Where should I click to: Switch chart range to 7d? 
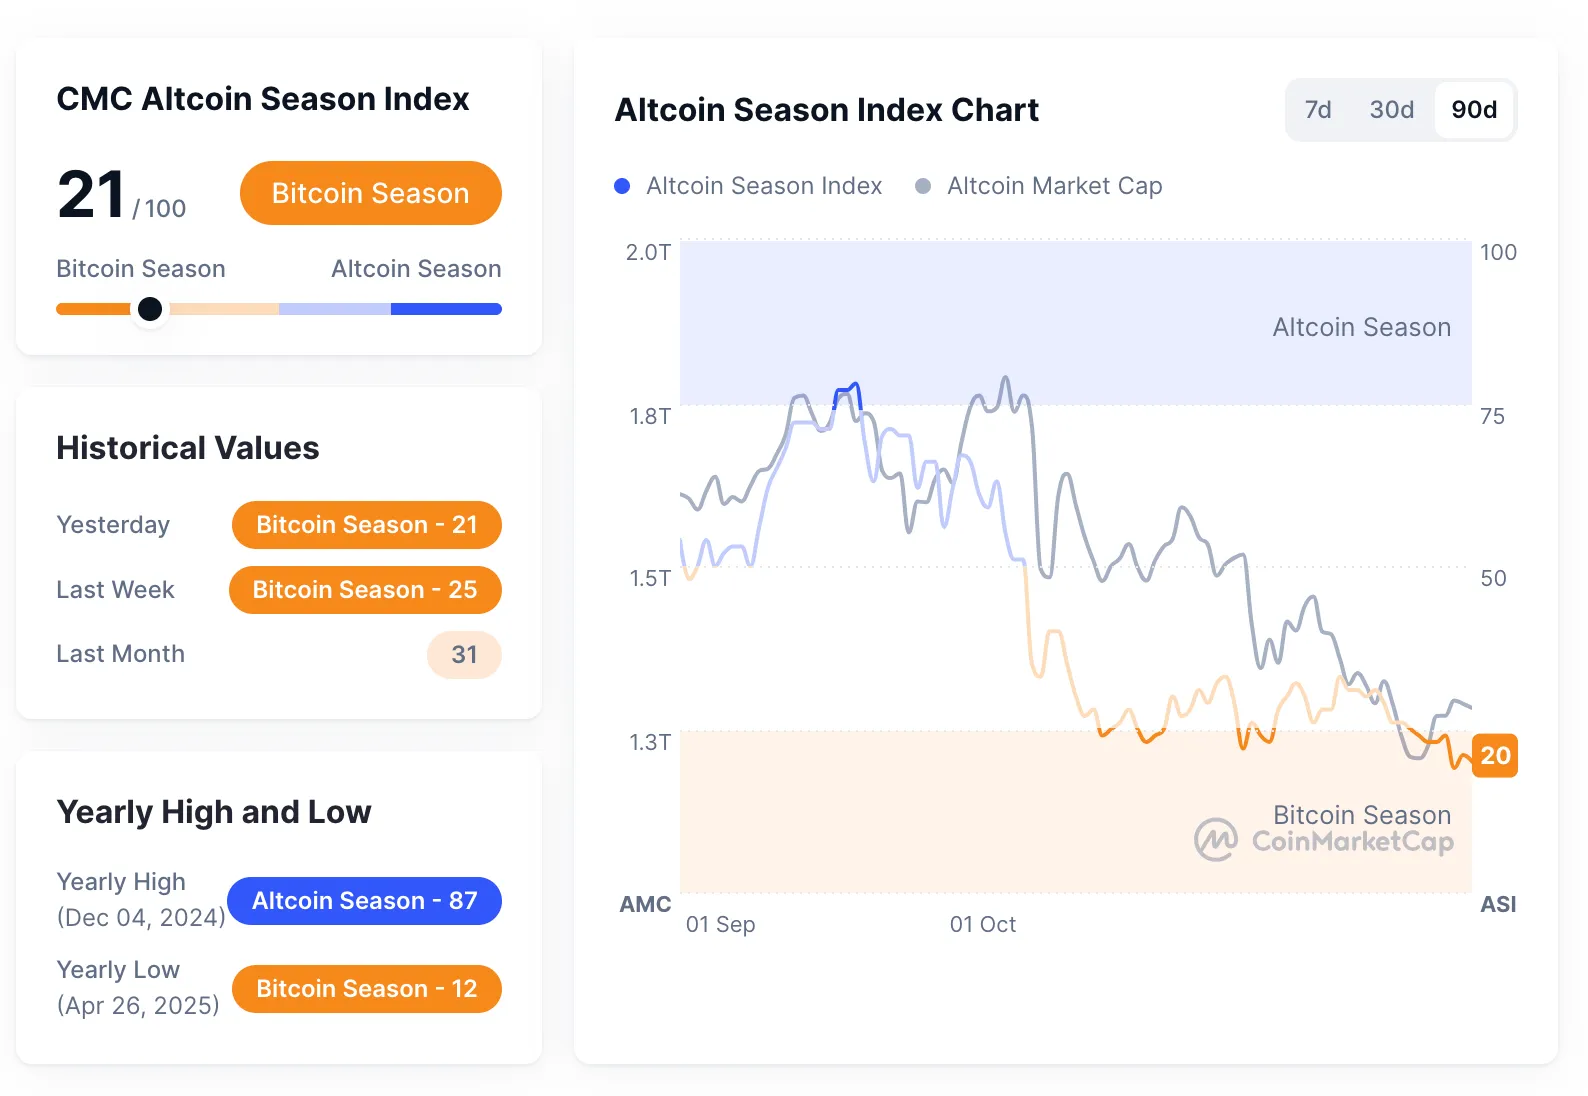[1318, 110]
